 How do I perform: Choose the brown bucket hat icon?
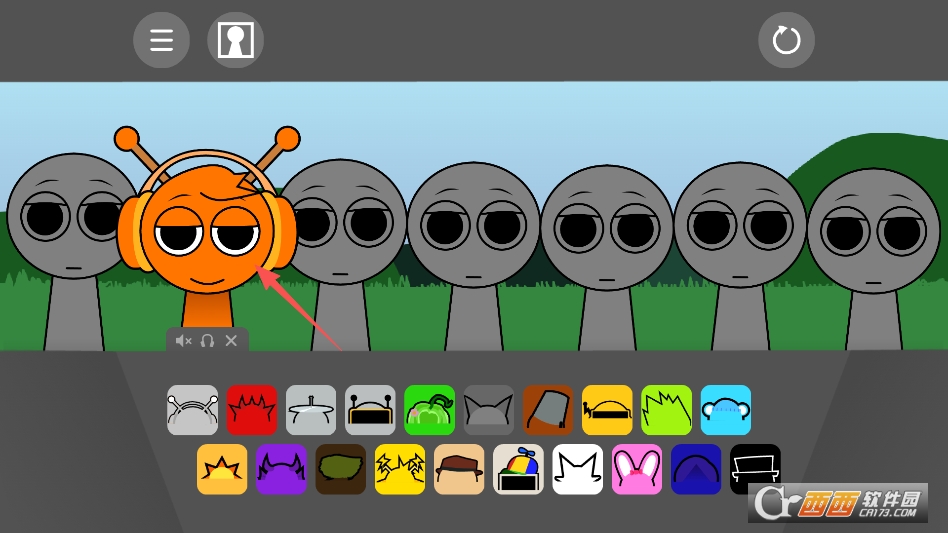coord(548,410)
